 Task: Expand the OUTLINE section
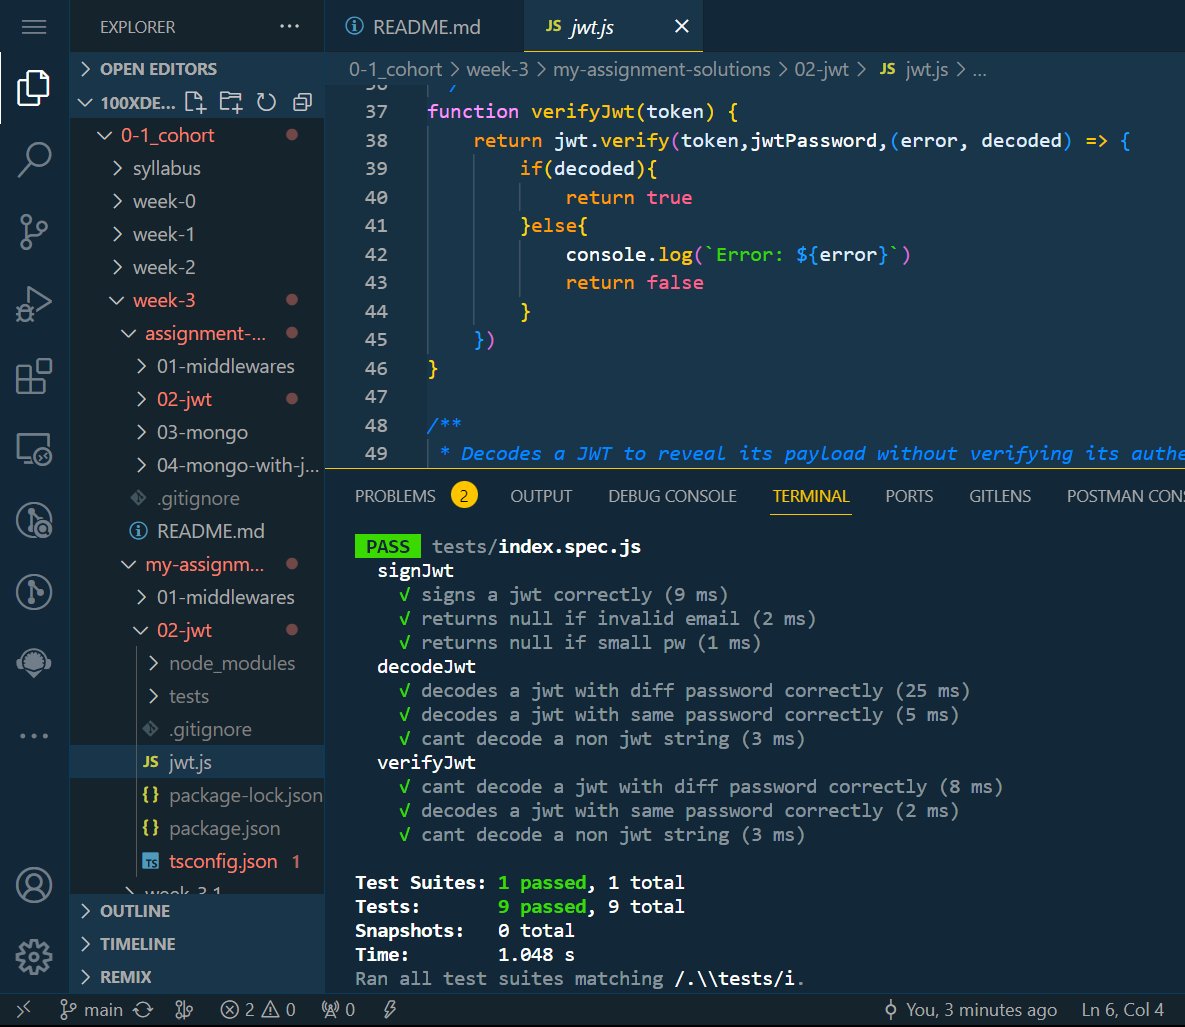(197, 911)
